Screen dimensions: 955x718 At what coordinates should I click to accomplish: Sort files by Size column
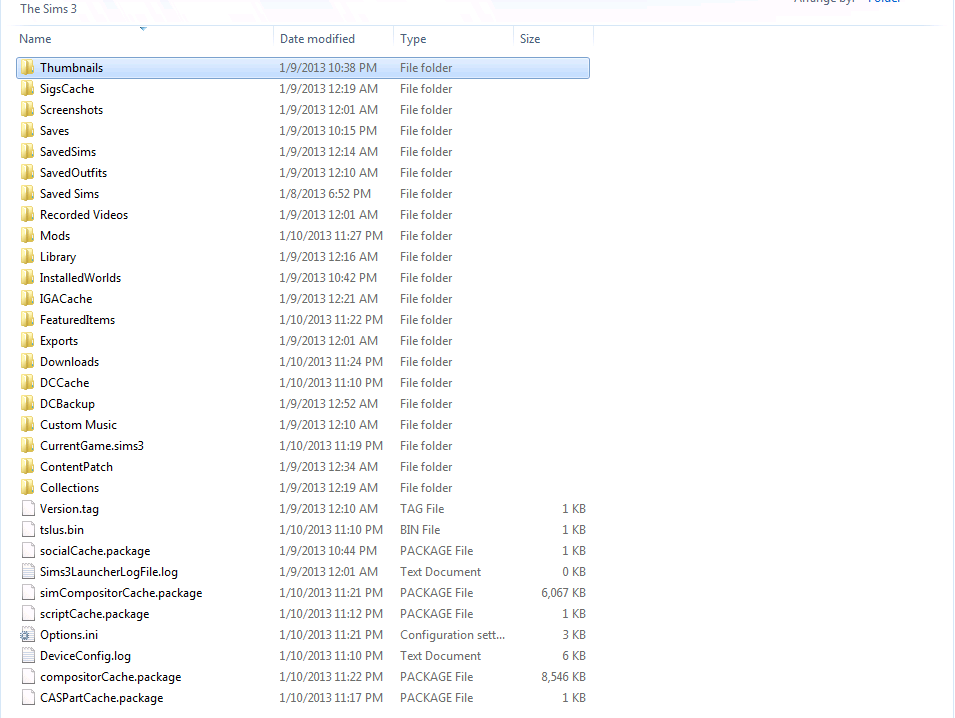click(x=529, y=38)
